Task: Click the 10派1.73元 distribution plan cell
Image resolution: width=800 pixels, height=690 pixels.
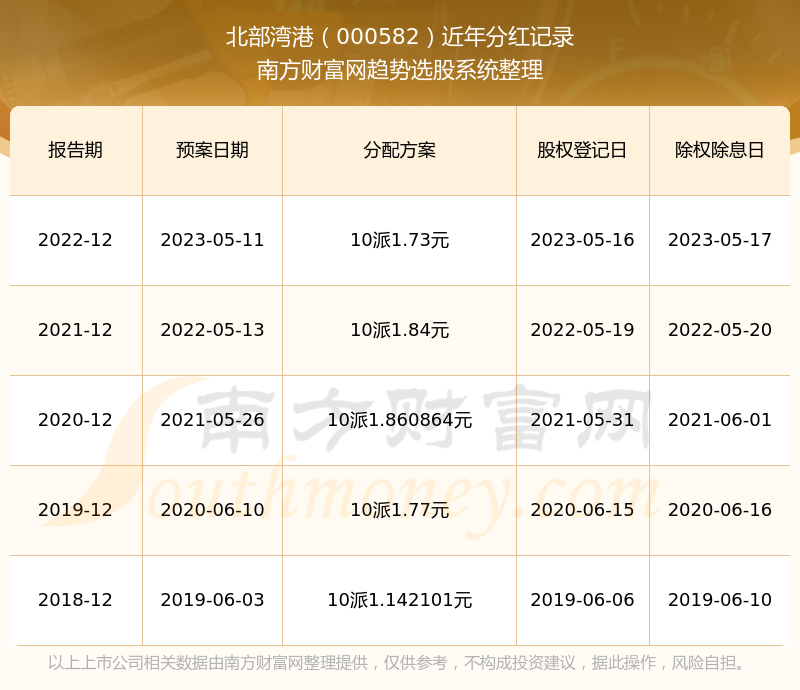Action: (x=399, y=240)
